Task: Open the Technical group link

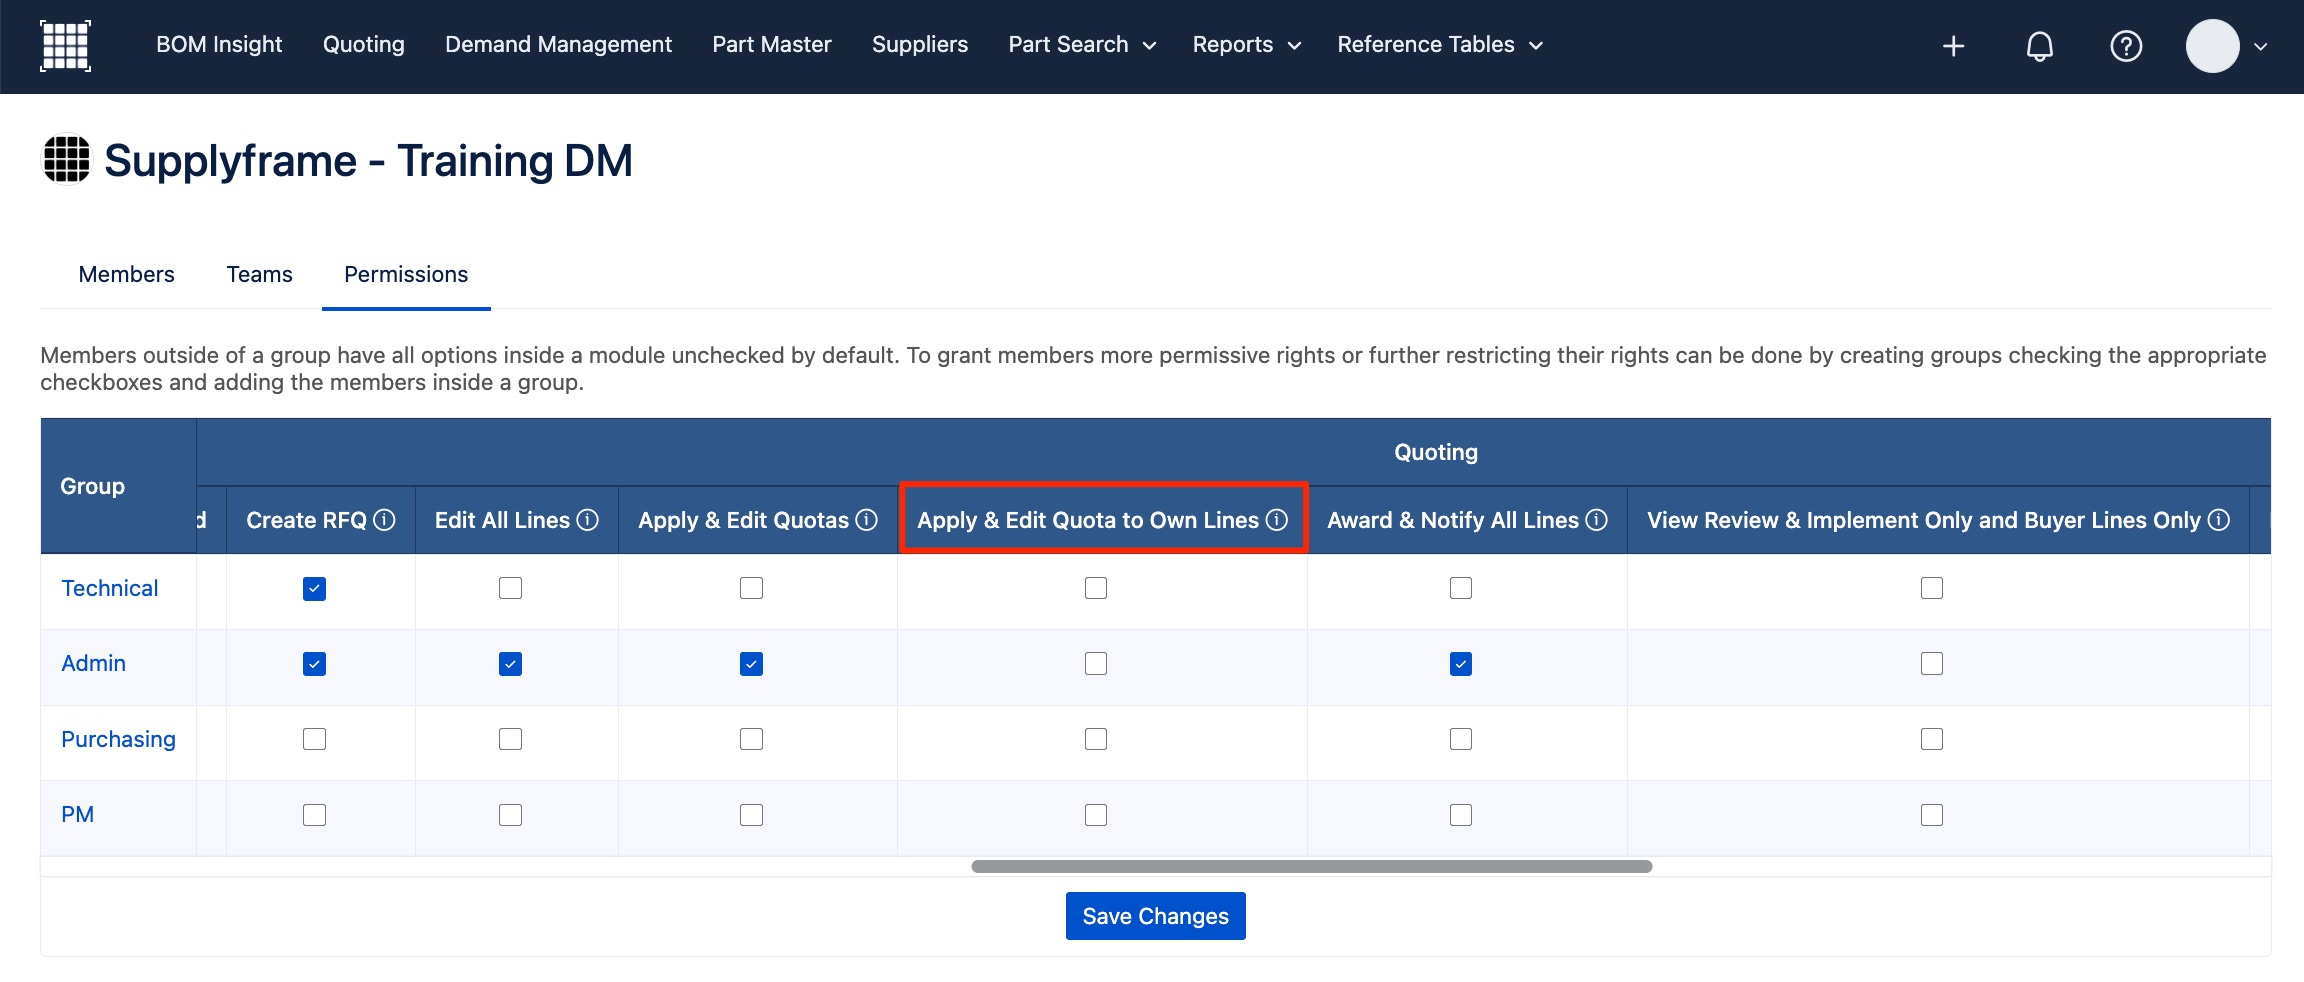Action: 110,588
